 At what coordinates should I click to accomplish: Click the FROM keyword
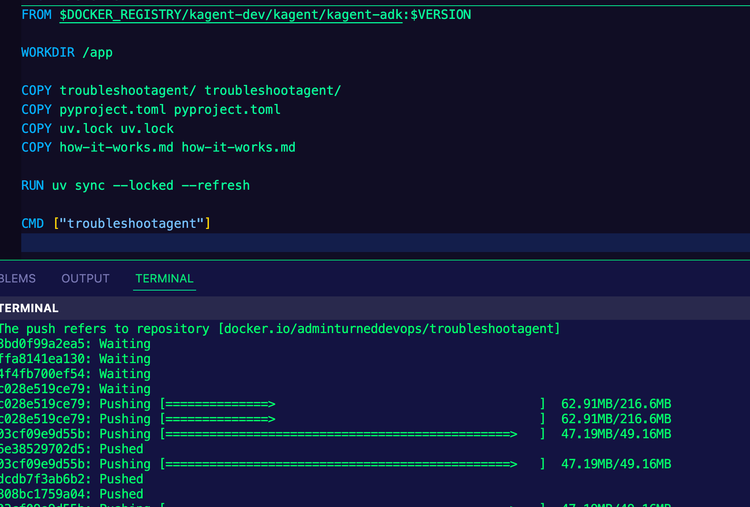36,15
